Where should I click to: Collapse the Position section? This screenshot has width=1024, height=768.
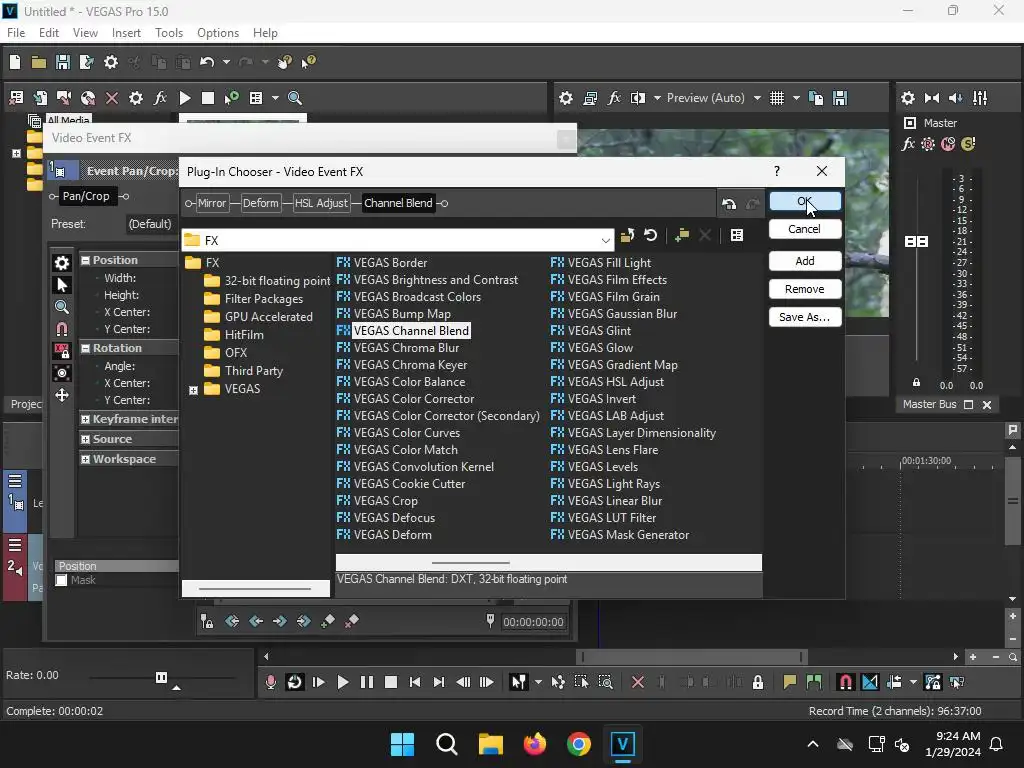click(85, 260)
